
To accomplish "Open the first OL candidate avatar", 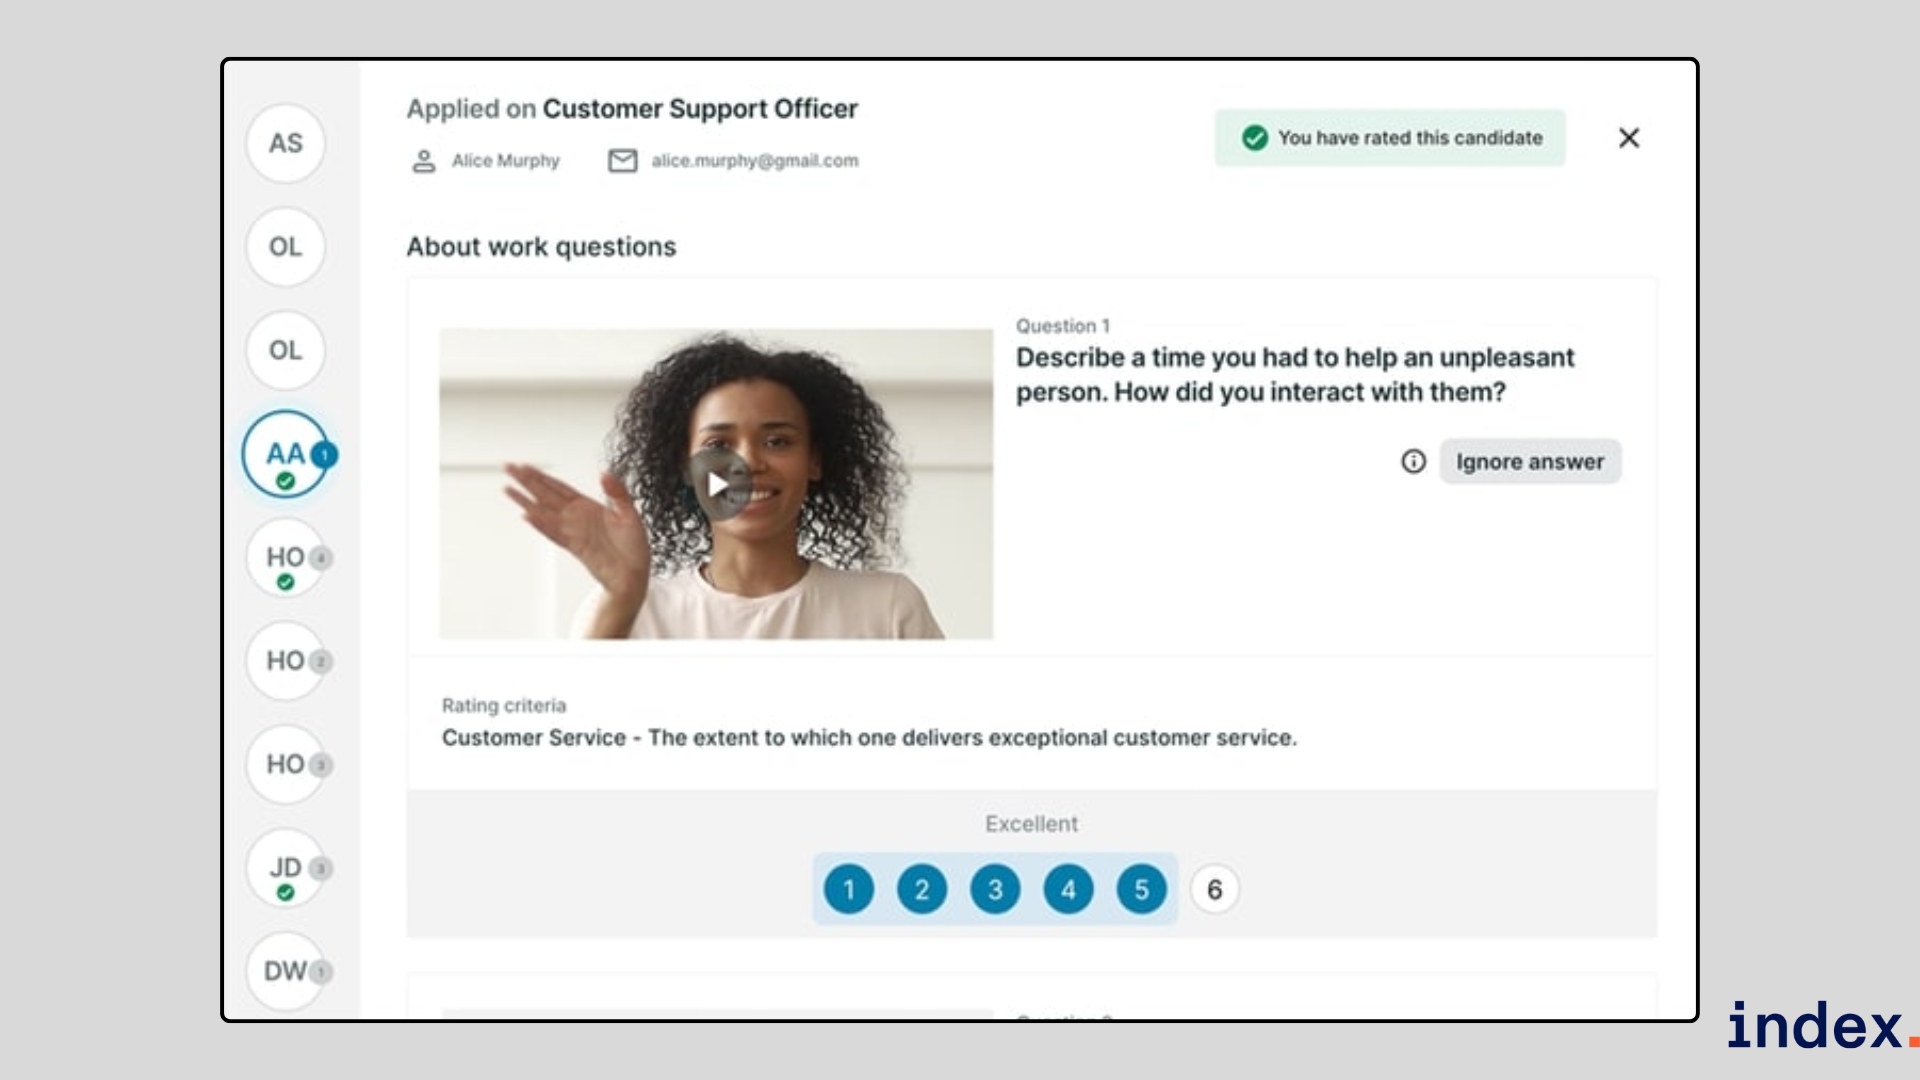I will click(x=285, y=247).
